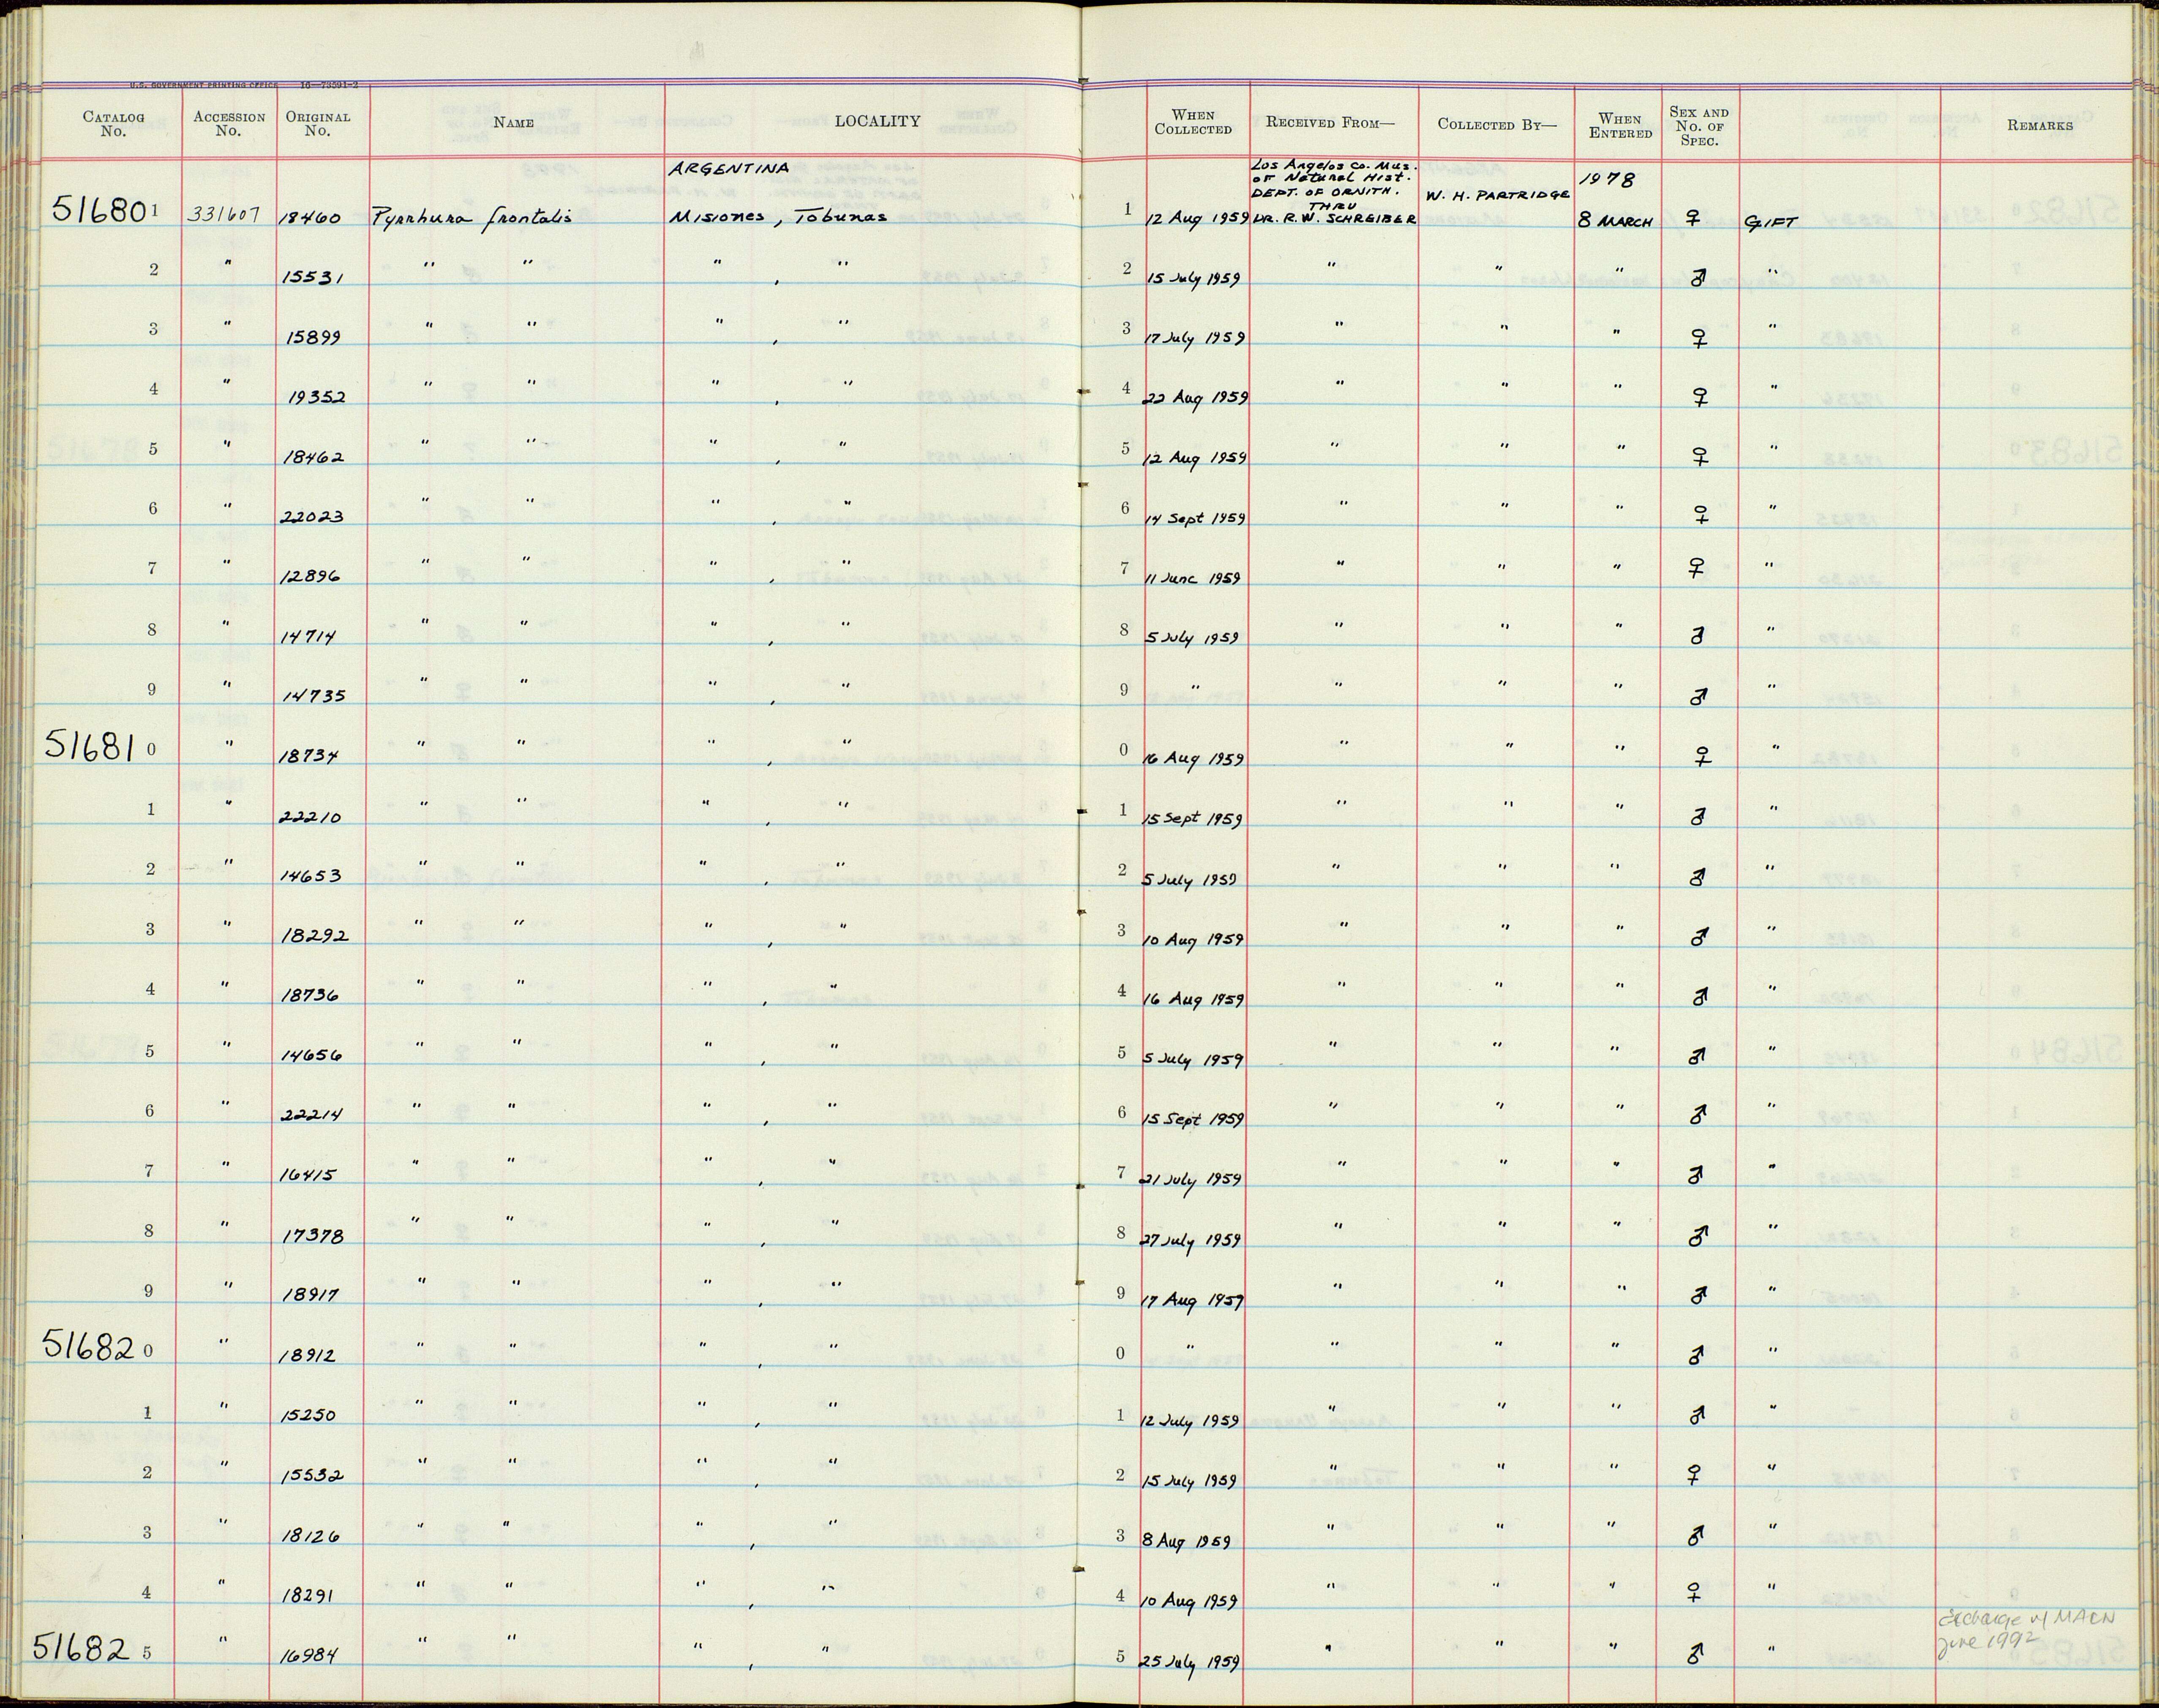The width and height of the screenshot is (2159, 1708).
Task: Click the Received From column header
Action: [1330, 122]
